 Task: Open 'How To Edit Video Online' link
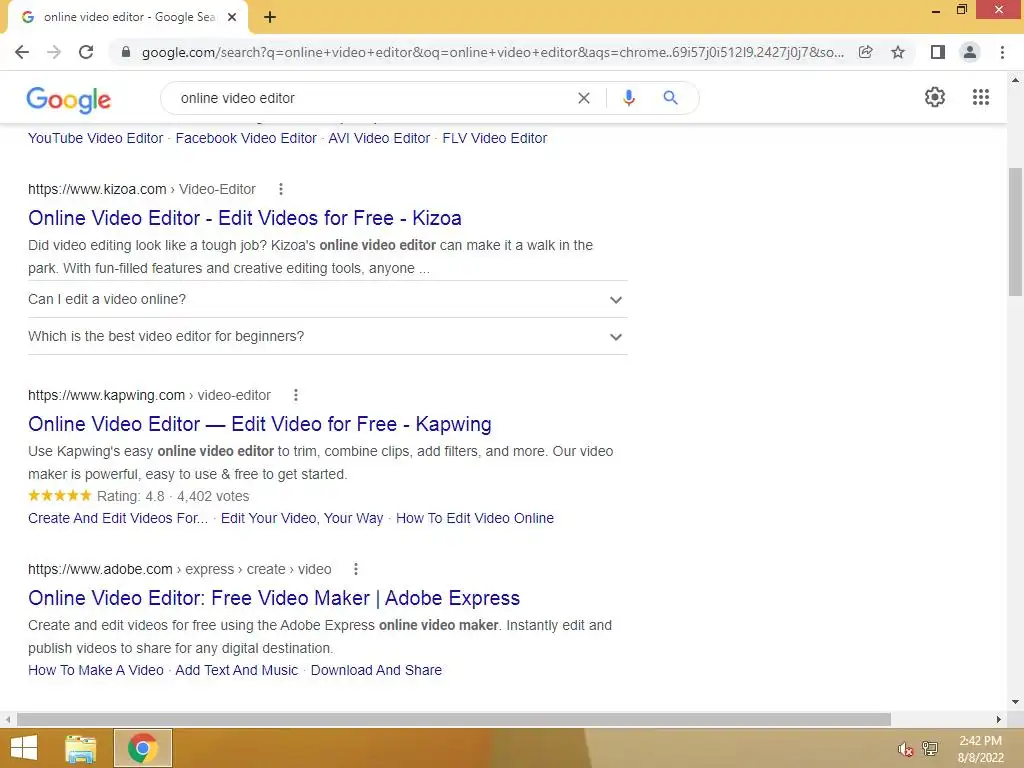(475, 519)
